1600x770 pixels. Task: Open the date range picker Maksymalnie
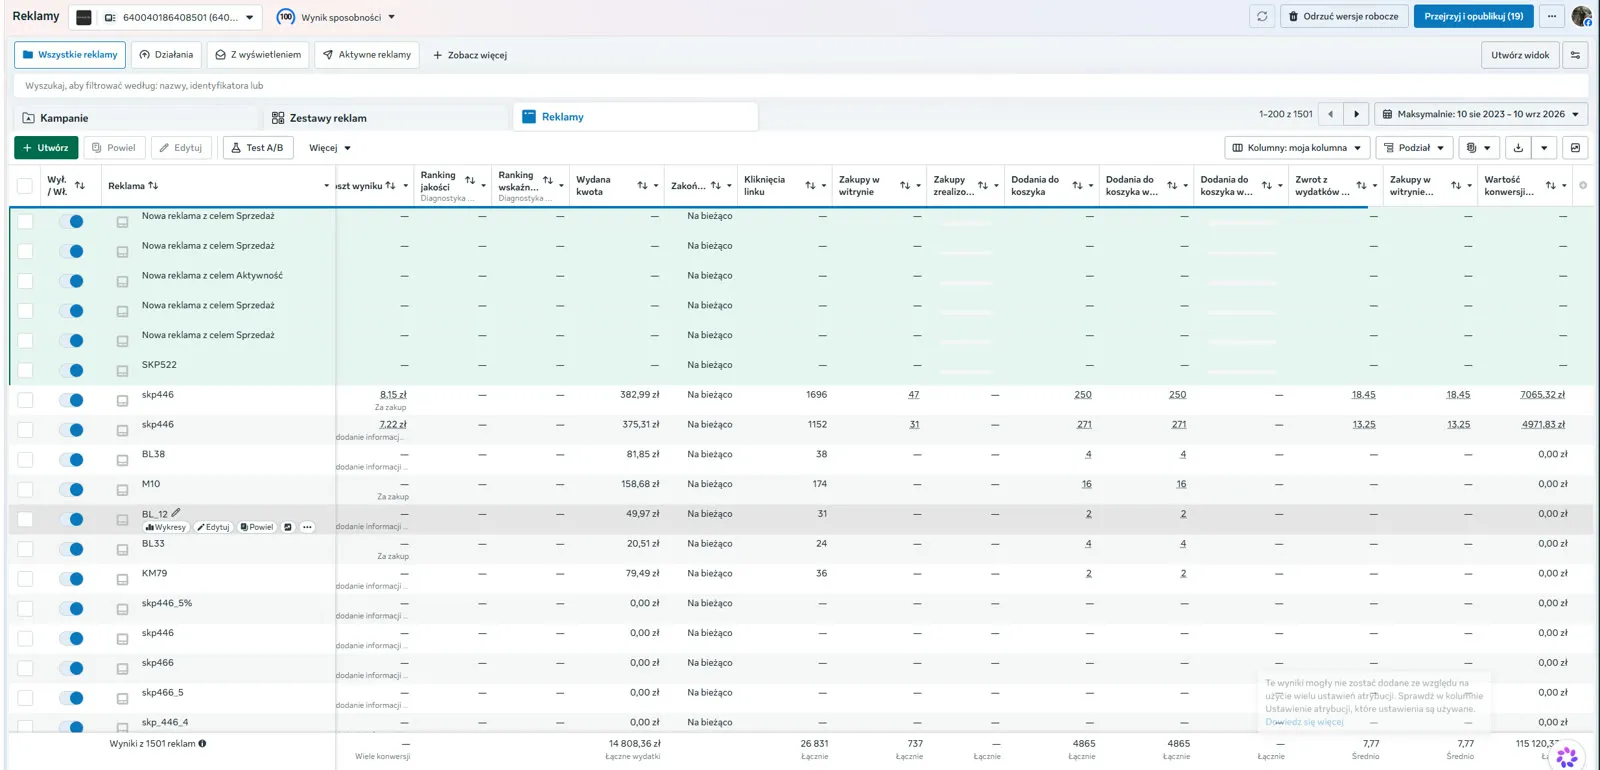click(1481, 114)
